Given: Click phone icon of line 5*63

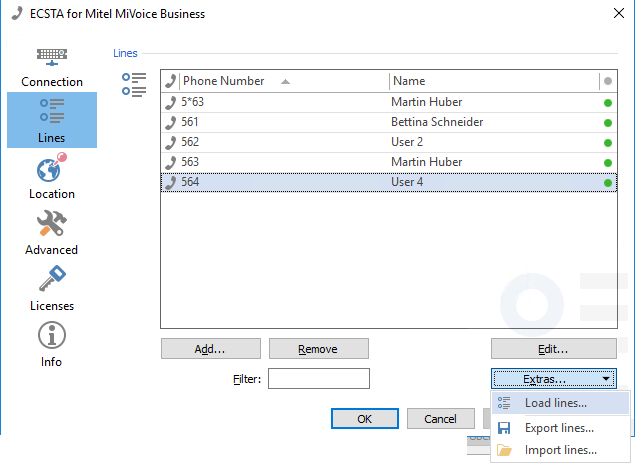Looking at the screenshot, I should [171, 102].
